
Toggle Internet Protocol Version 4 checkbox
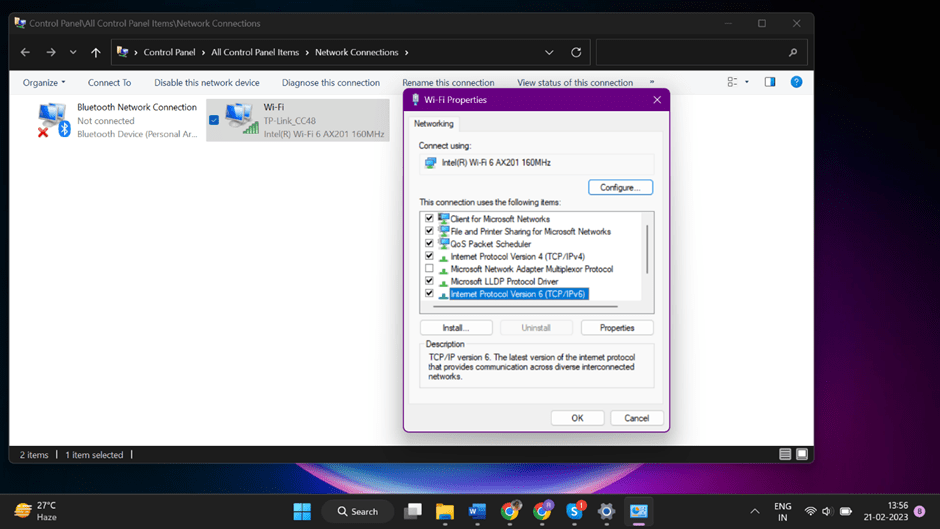point(429,256)
